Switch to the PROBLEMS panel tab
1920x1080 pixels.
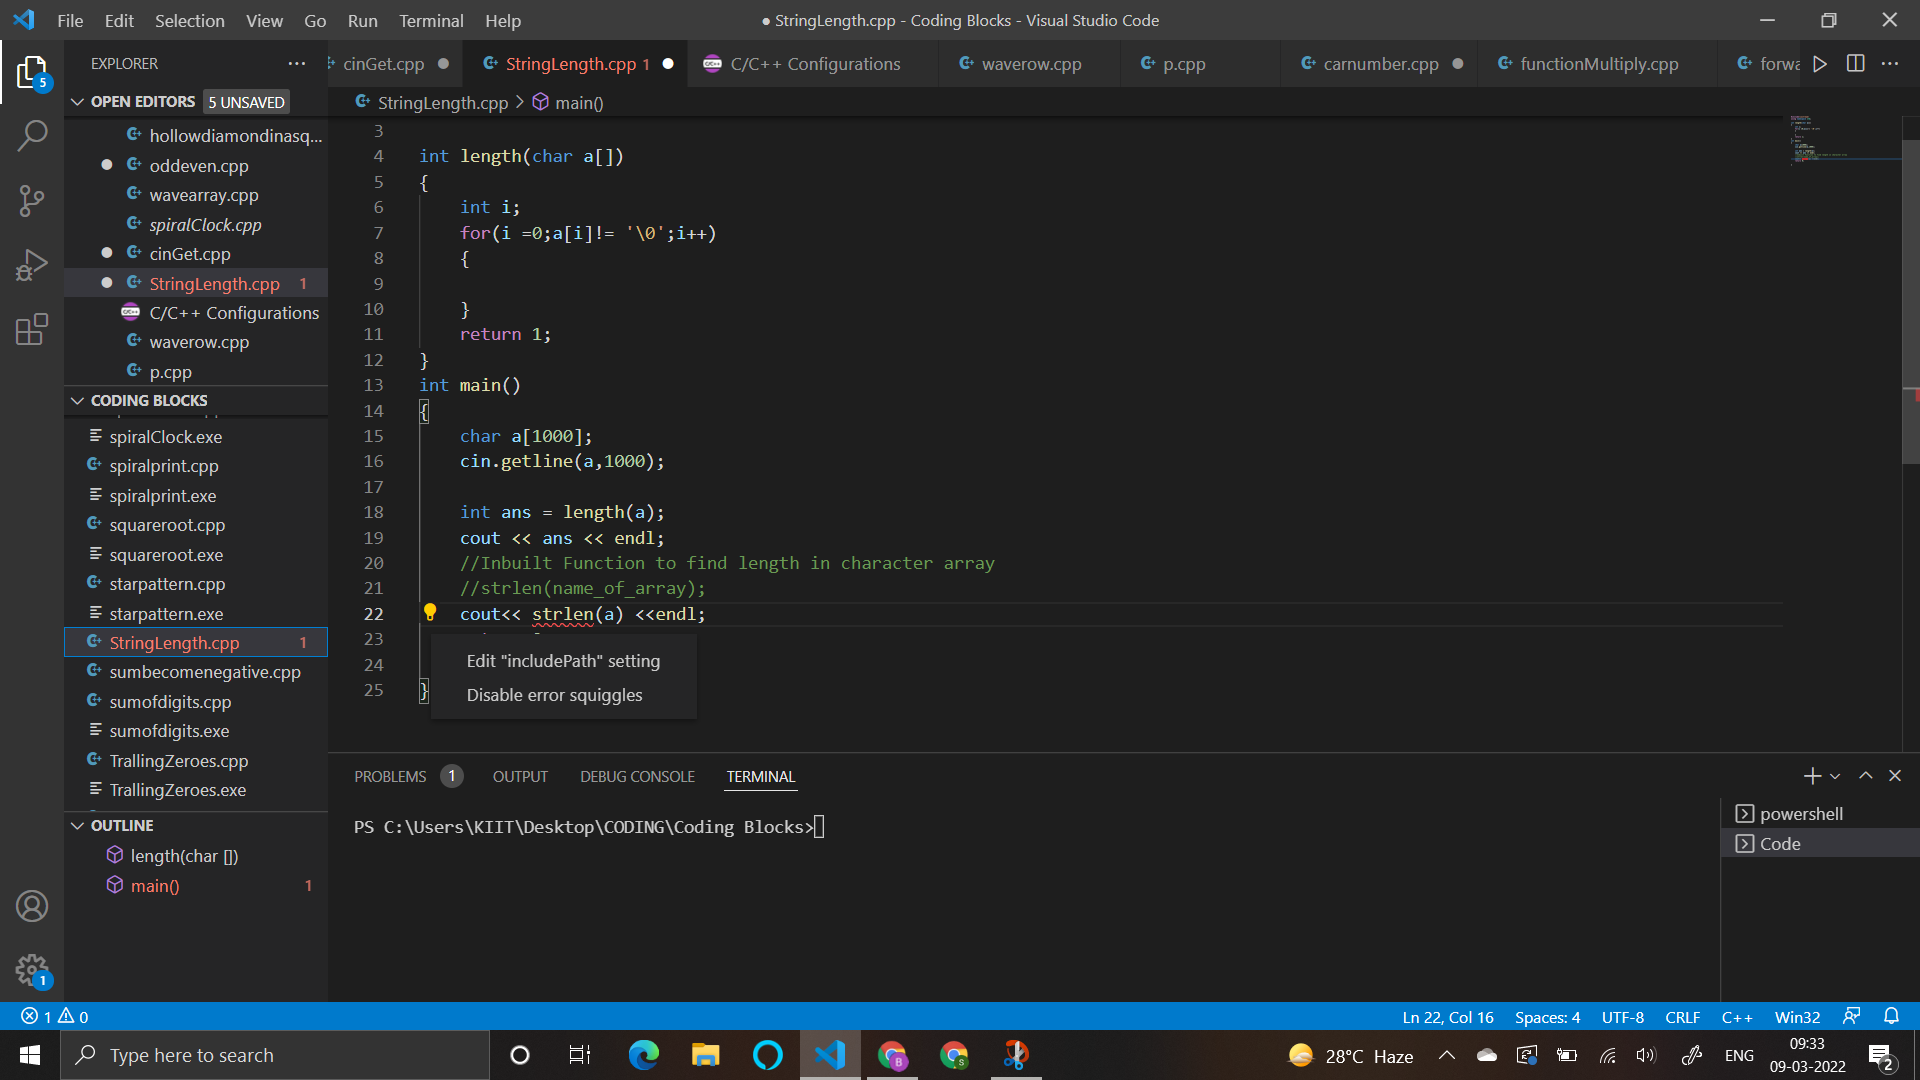390,776
